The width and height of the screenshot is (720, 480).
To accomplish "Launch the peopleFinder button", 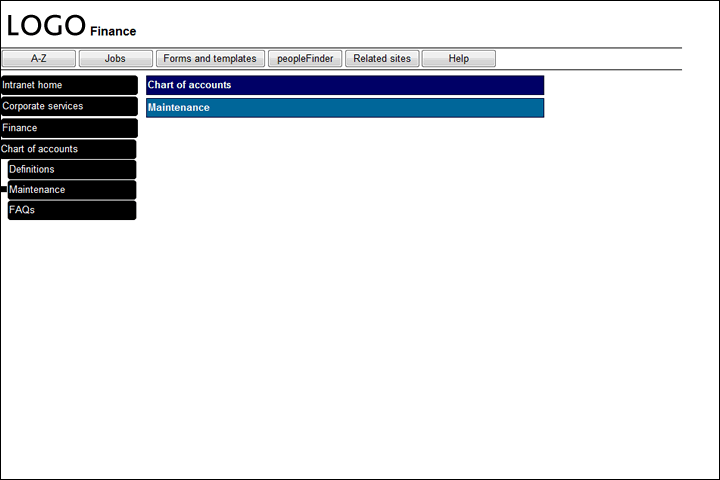I will pyautogui.click(x=305, y=59).
